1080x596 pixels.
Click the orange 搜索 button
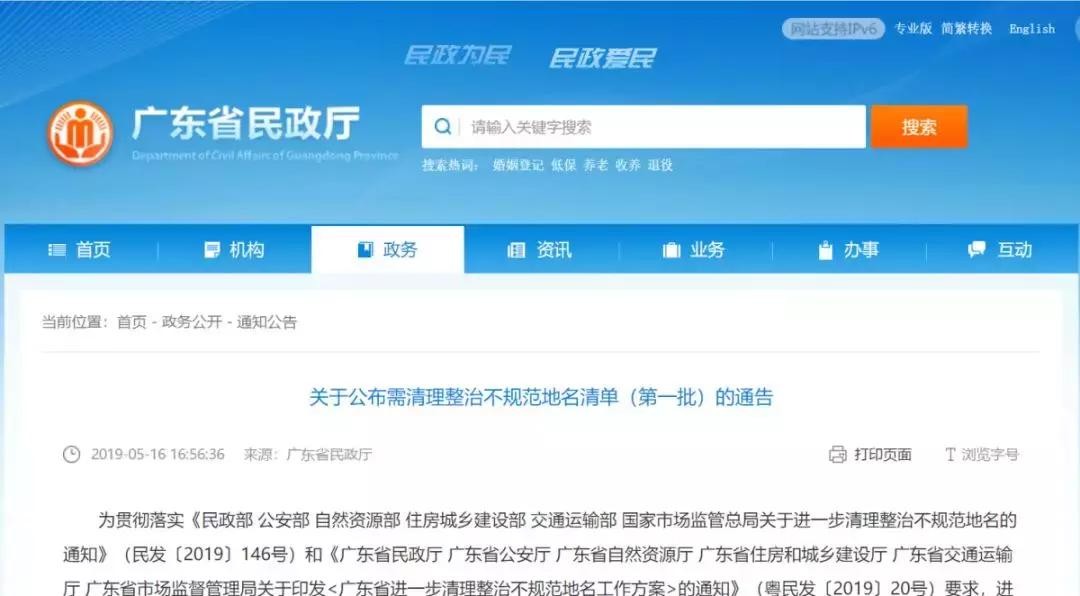[919, 127]
